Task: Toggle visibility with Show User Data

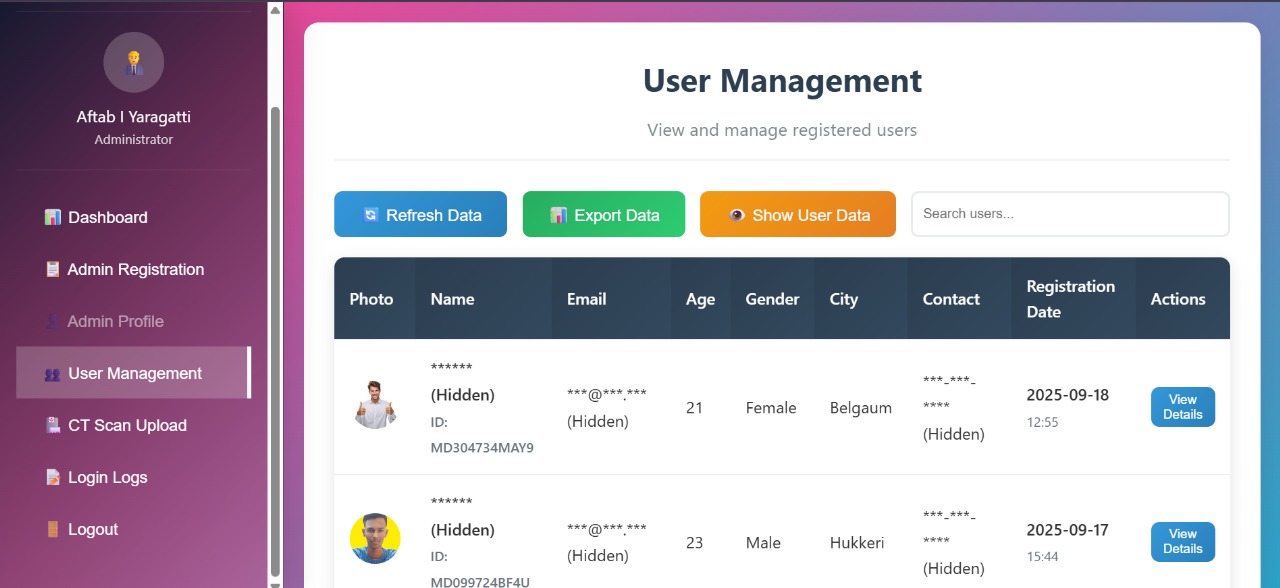Action: coord(797,214)
